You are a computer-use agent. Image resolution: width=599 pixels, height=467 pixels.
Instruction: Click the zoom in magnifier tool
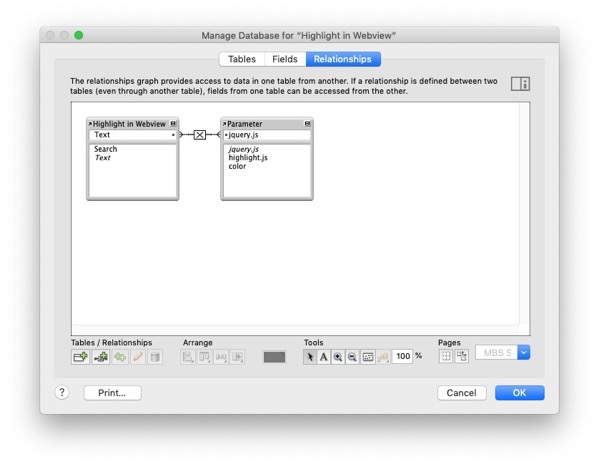click(x=338, y=357)
